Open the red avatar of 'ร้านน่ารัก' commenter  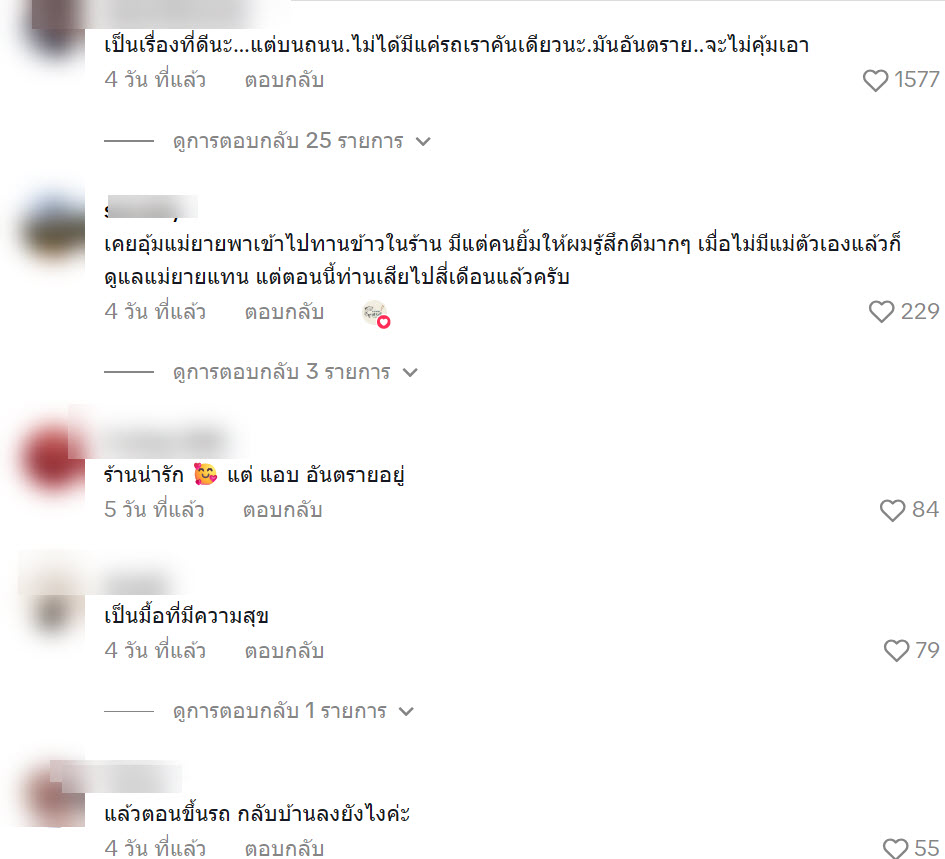pyautogui.click(x=53, y=459)
